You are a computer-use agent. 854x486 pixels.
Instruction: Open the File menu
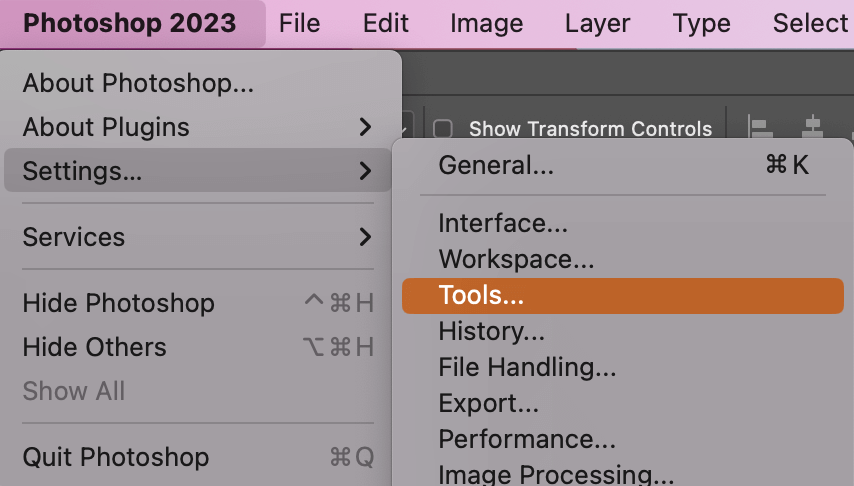click(300, 23)
